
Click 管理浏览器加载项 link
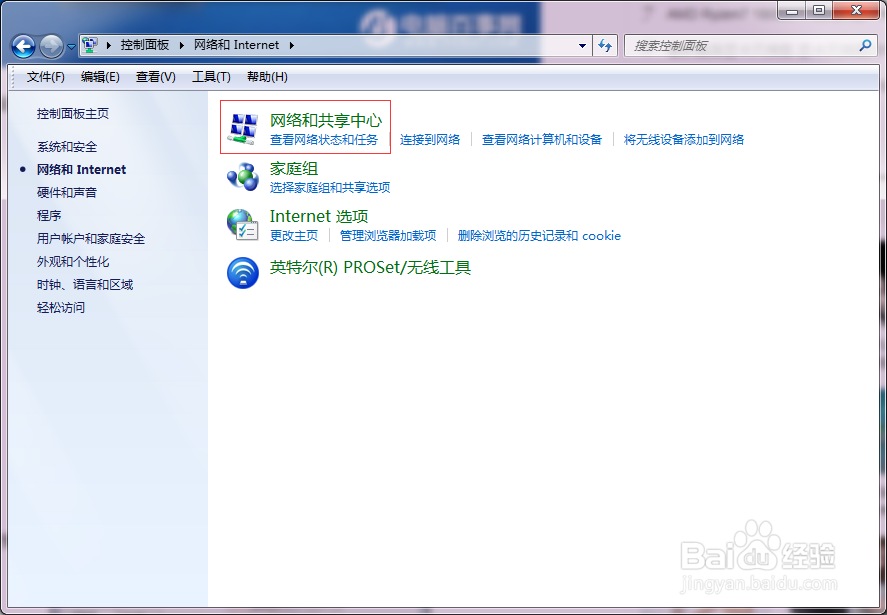(388, 236)
